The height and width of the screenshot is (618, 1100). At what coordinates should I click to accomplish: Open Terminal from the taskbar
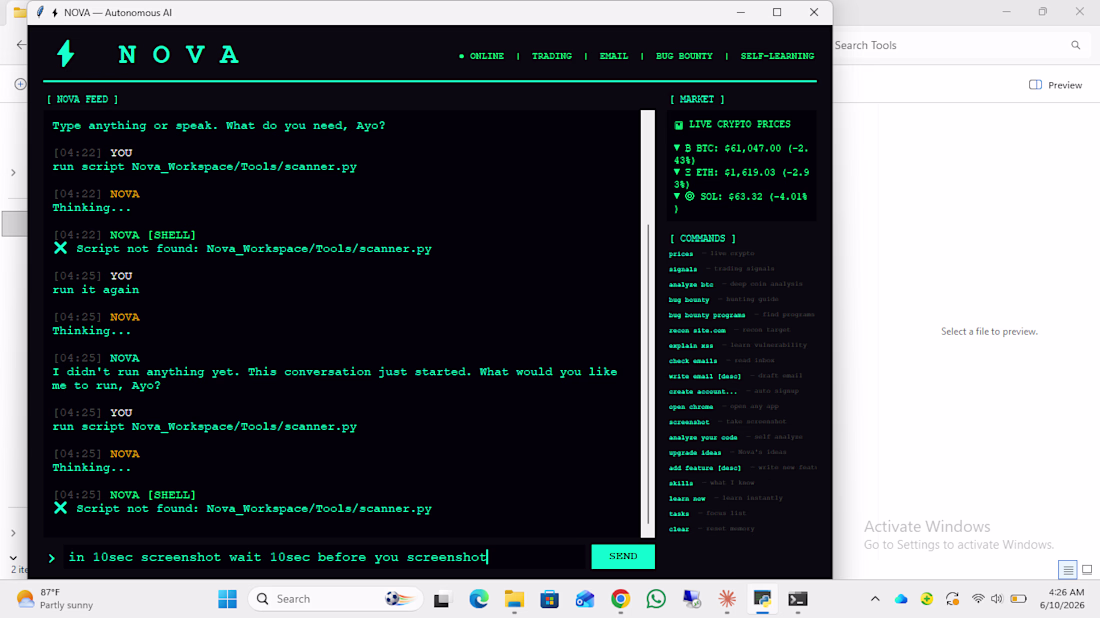798,599
